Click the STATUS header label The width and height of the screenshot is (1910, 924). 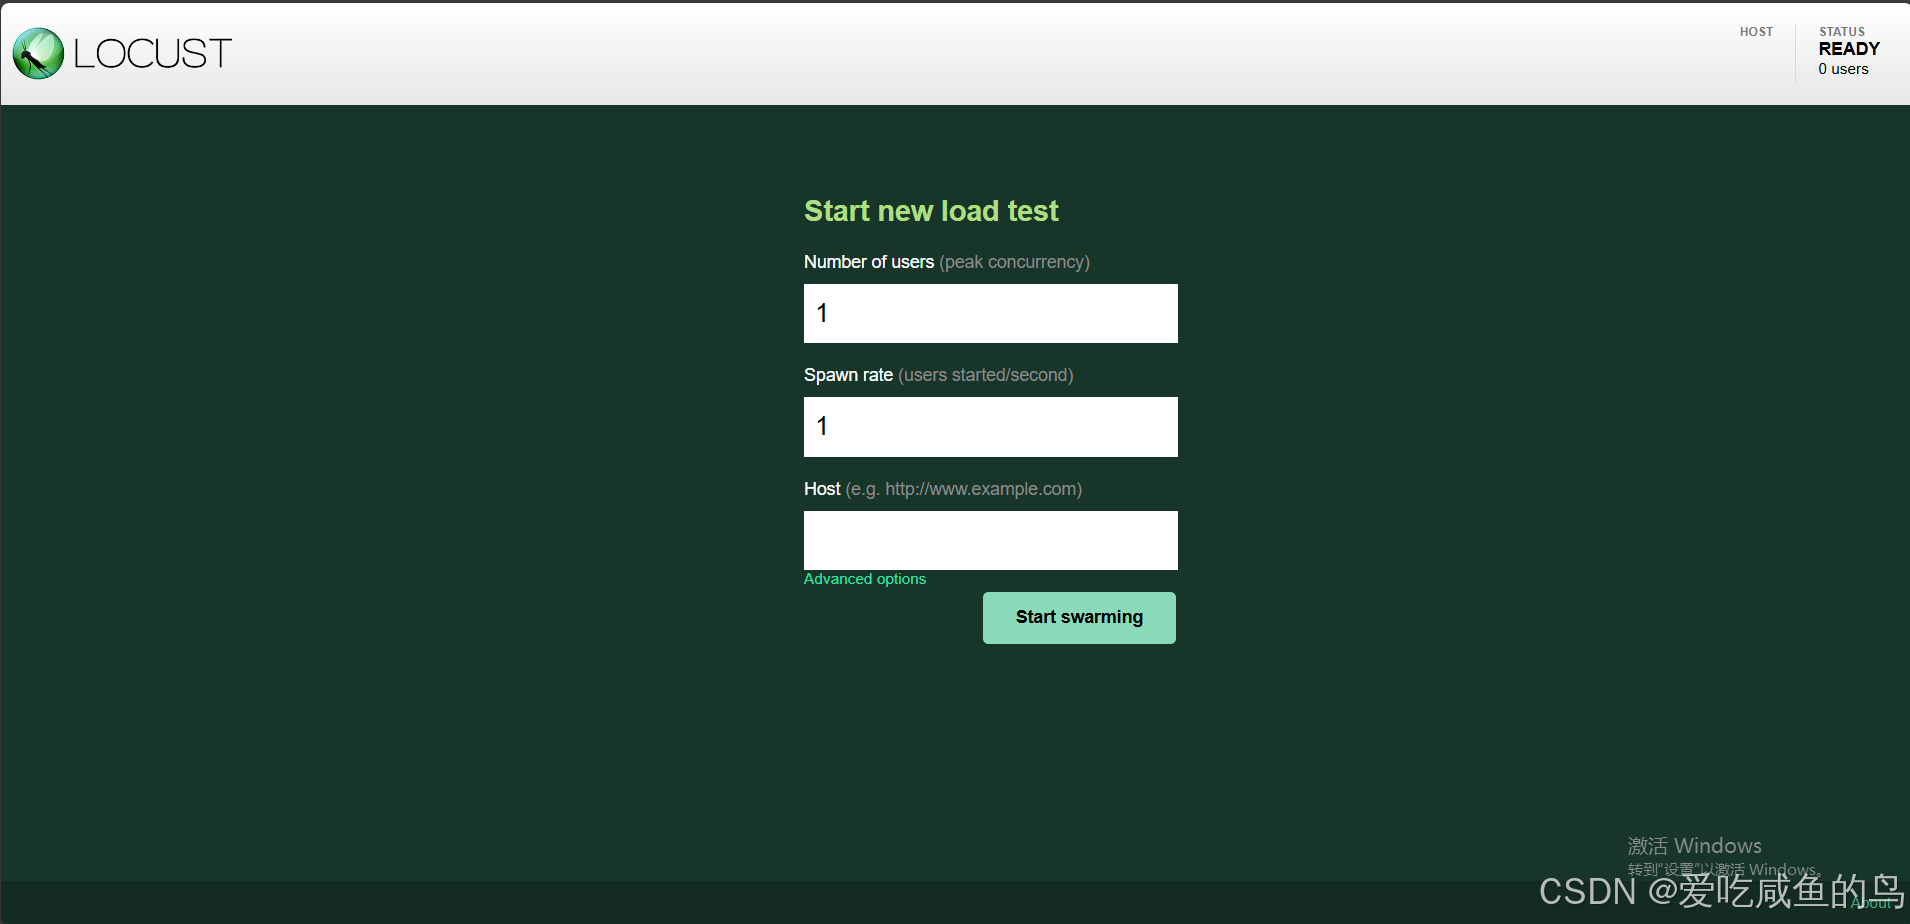point(1841,32)
